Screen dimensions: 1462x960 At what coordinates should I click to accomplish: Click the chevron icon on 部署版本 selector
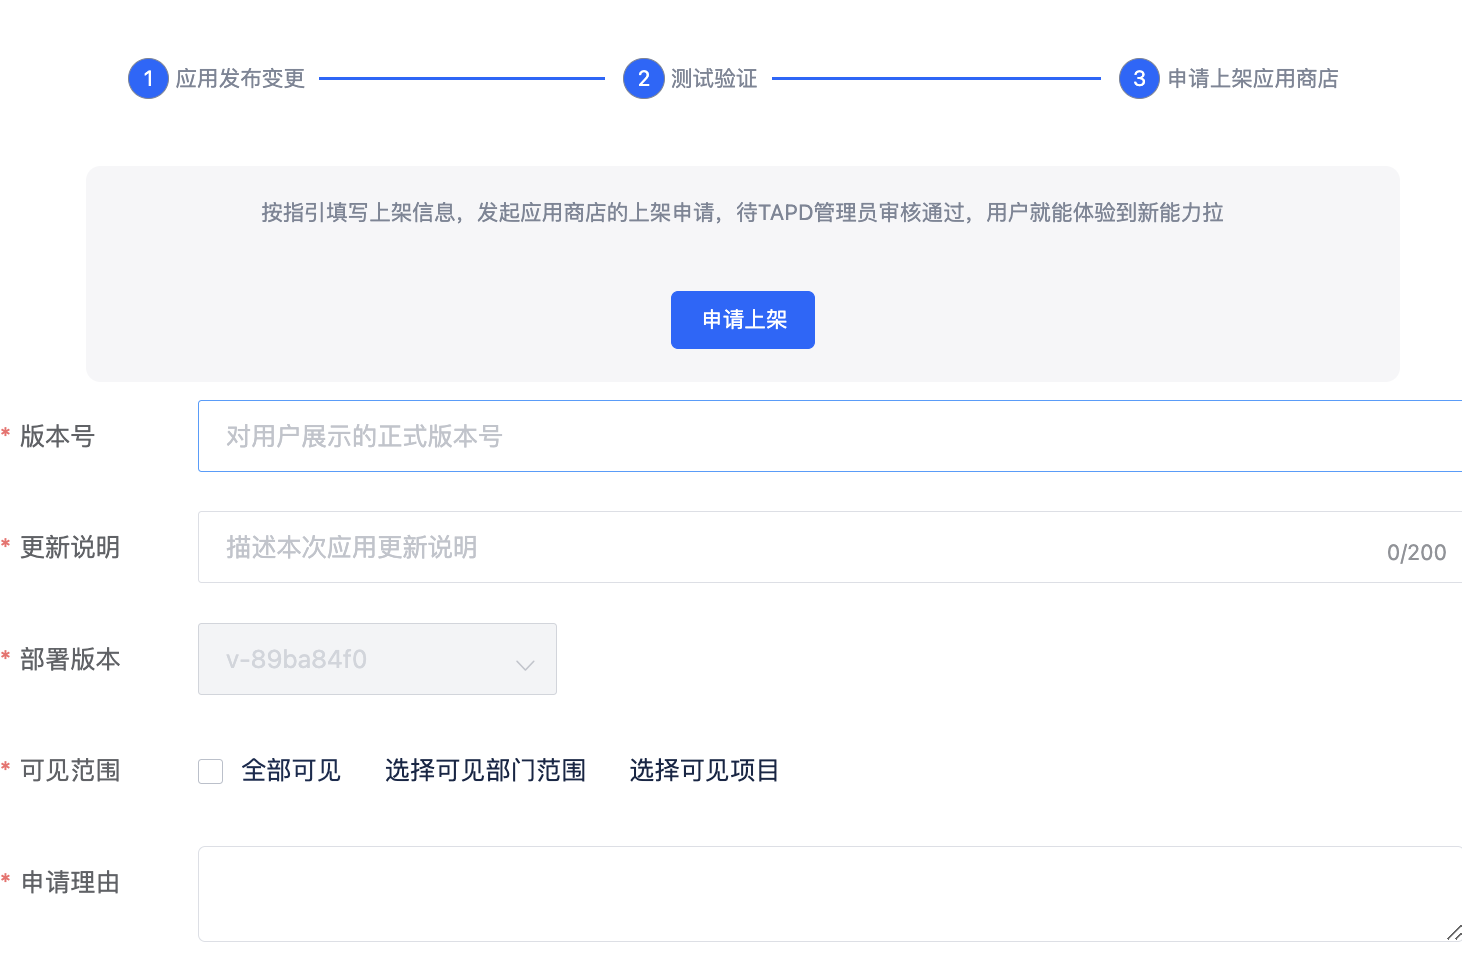[x=525, y=662]
